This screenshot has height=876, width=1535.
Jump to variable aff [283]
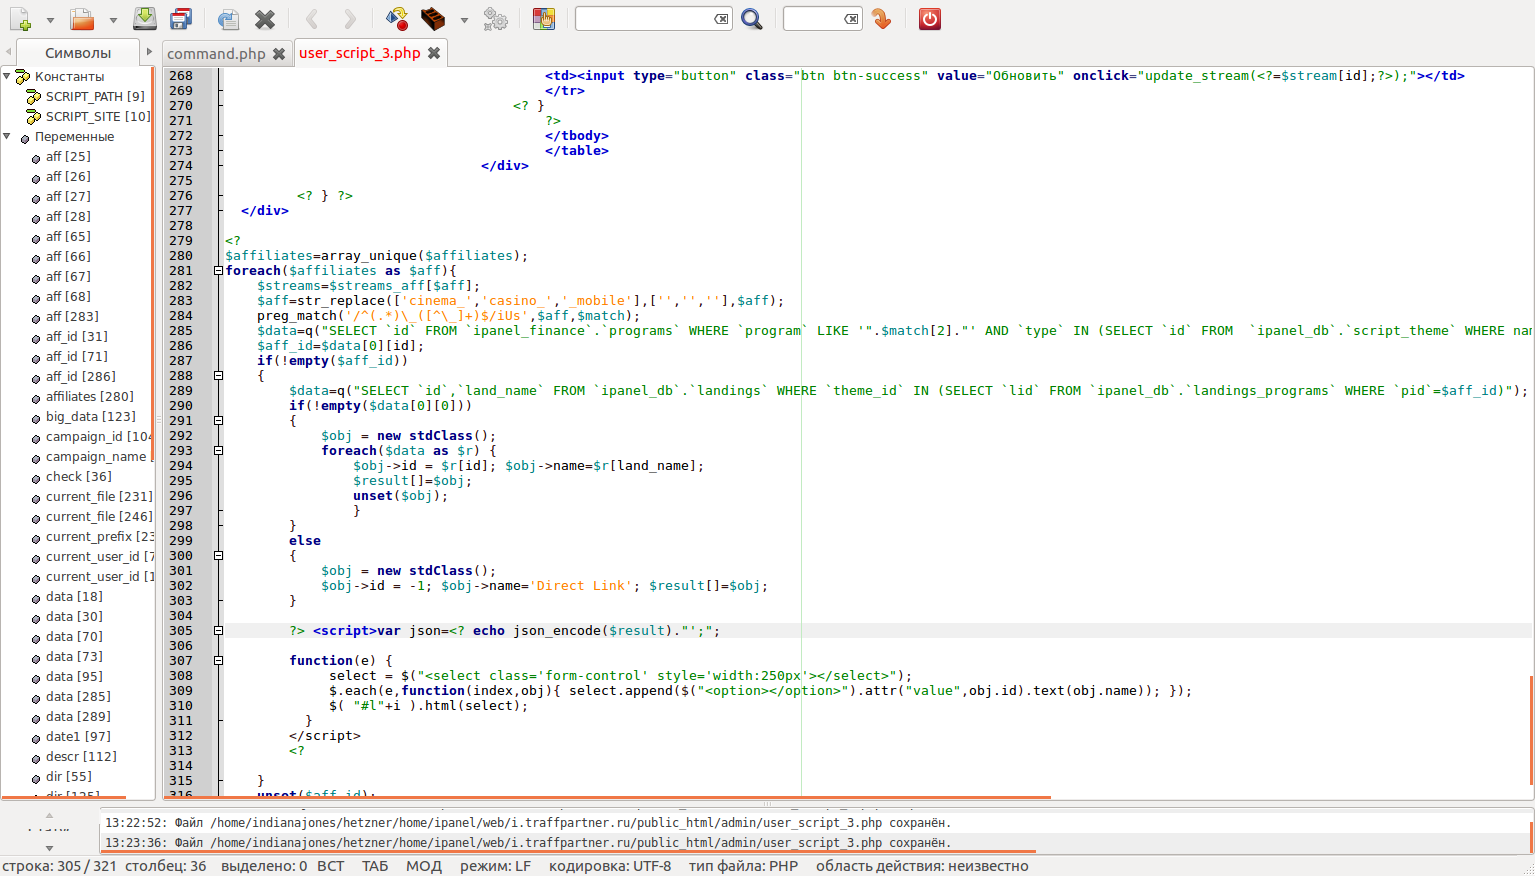72,316
